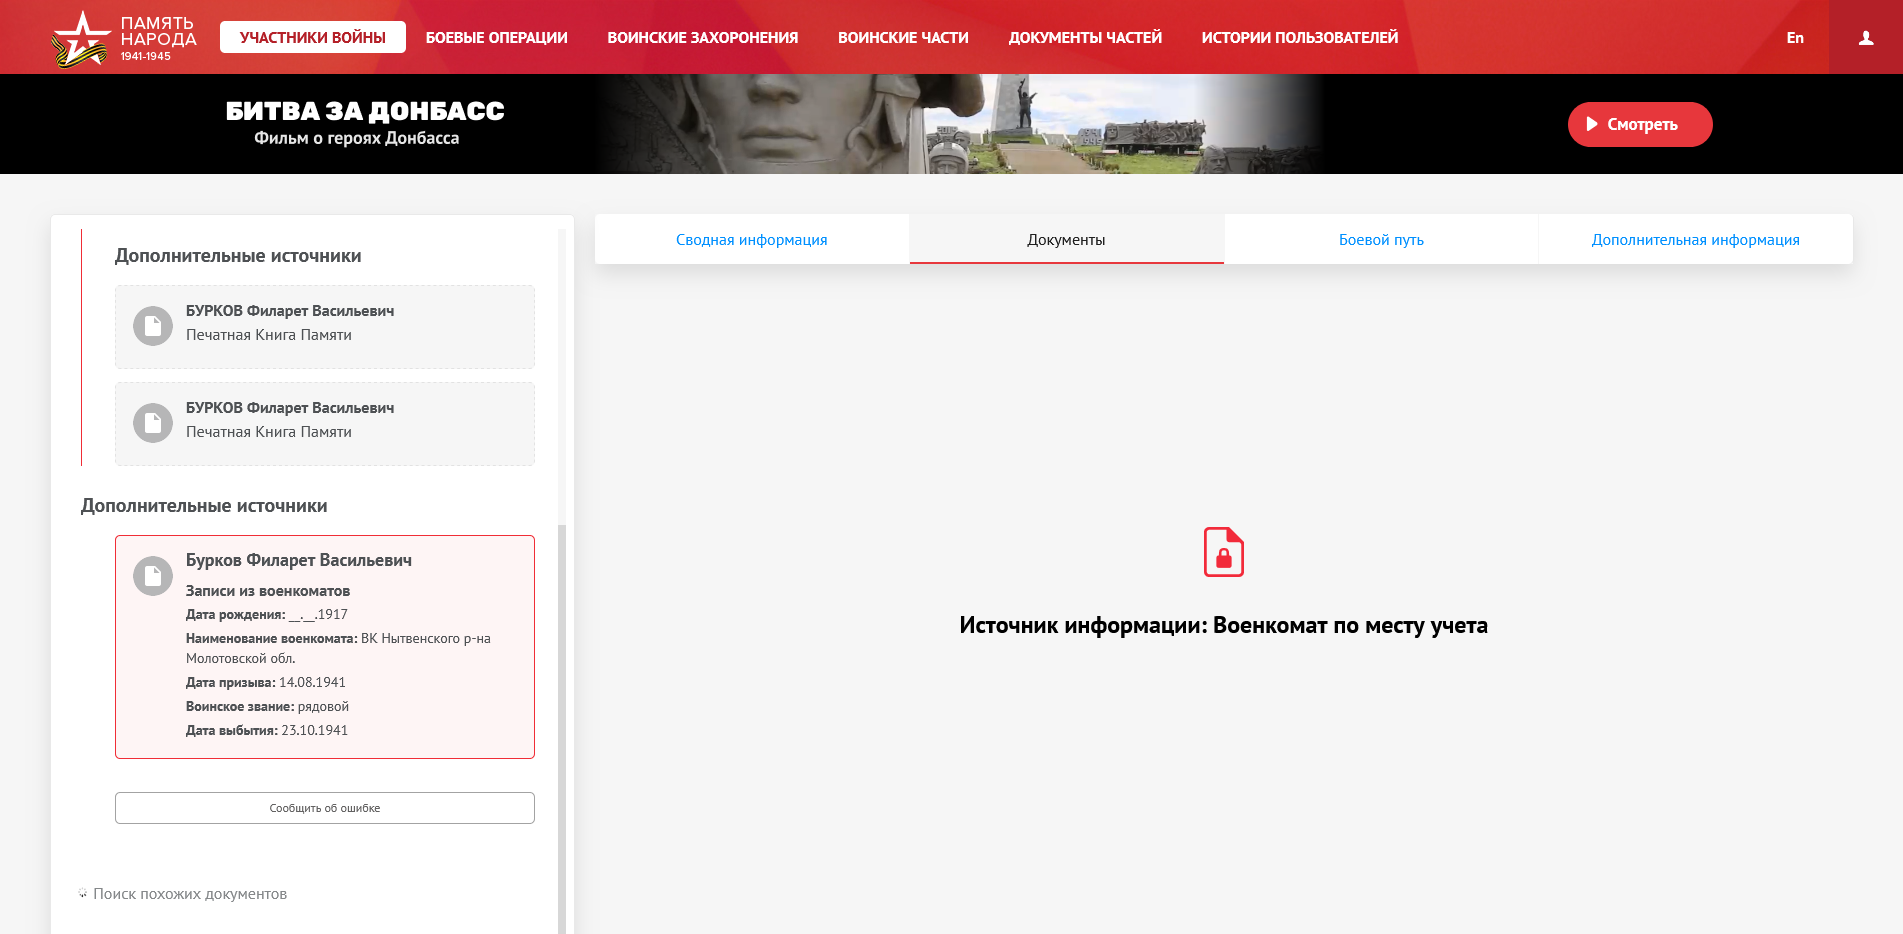The width and height of the screenshot is (1903, 934).
Task: Click the document icon in the highlighted record
Action: tap(153, 576)
